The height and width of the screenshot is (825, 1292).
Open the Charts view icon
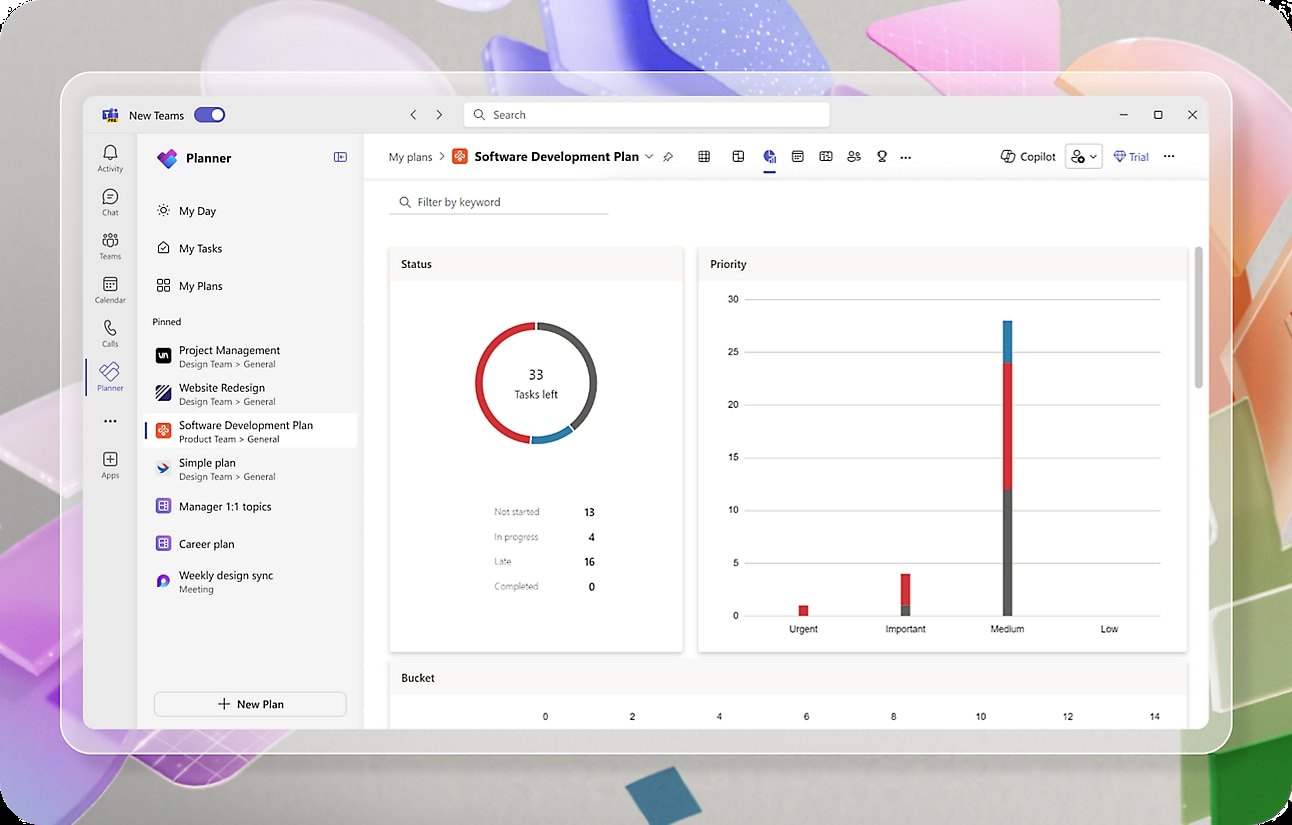[769, 156]
